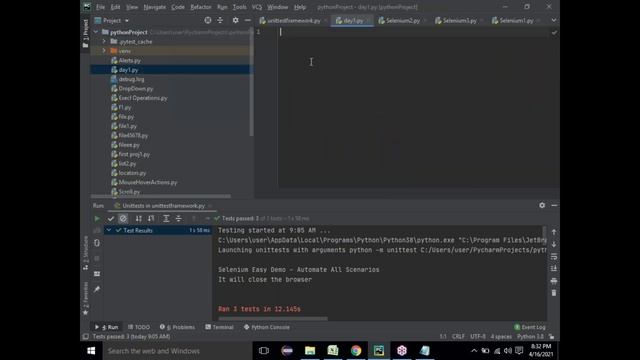
Task: Click the Run tool window button
Action: [107, 327]
